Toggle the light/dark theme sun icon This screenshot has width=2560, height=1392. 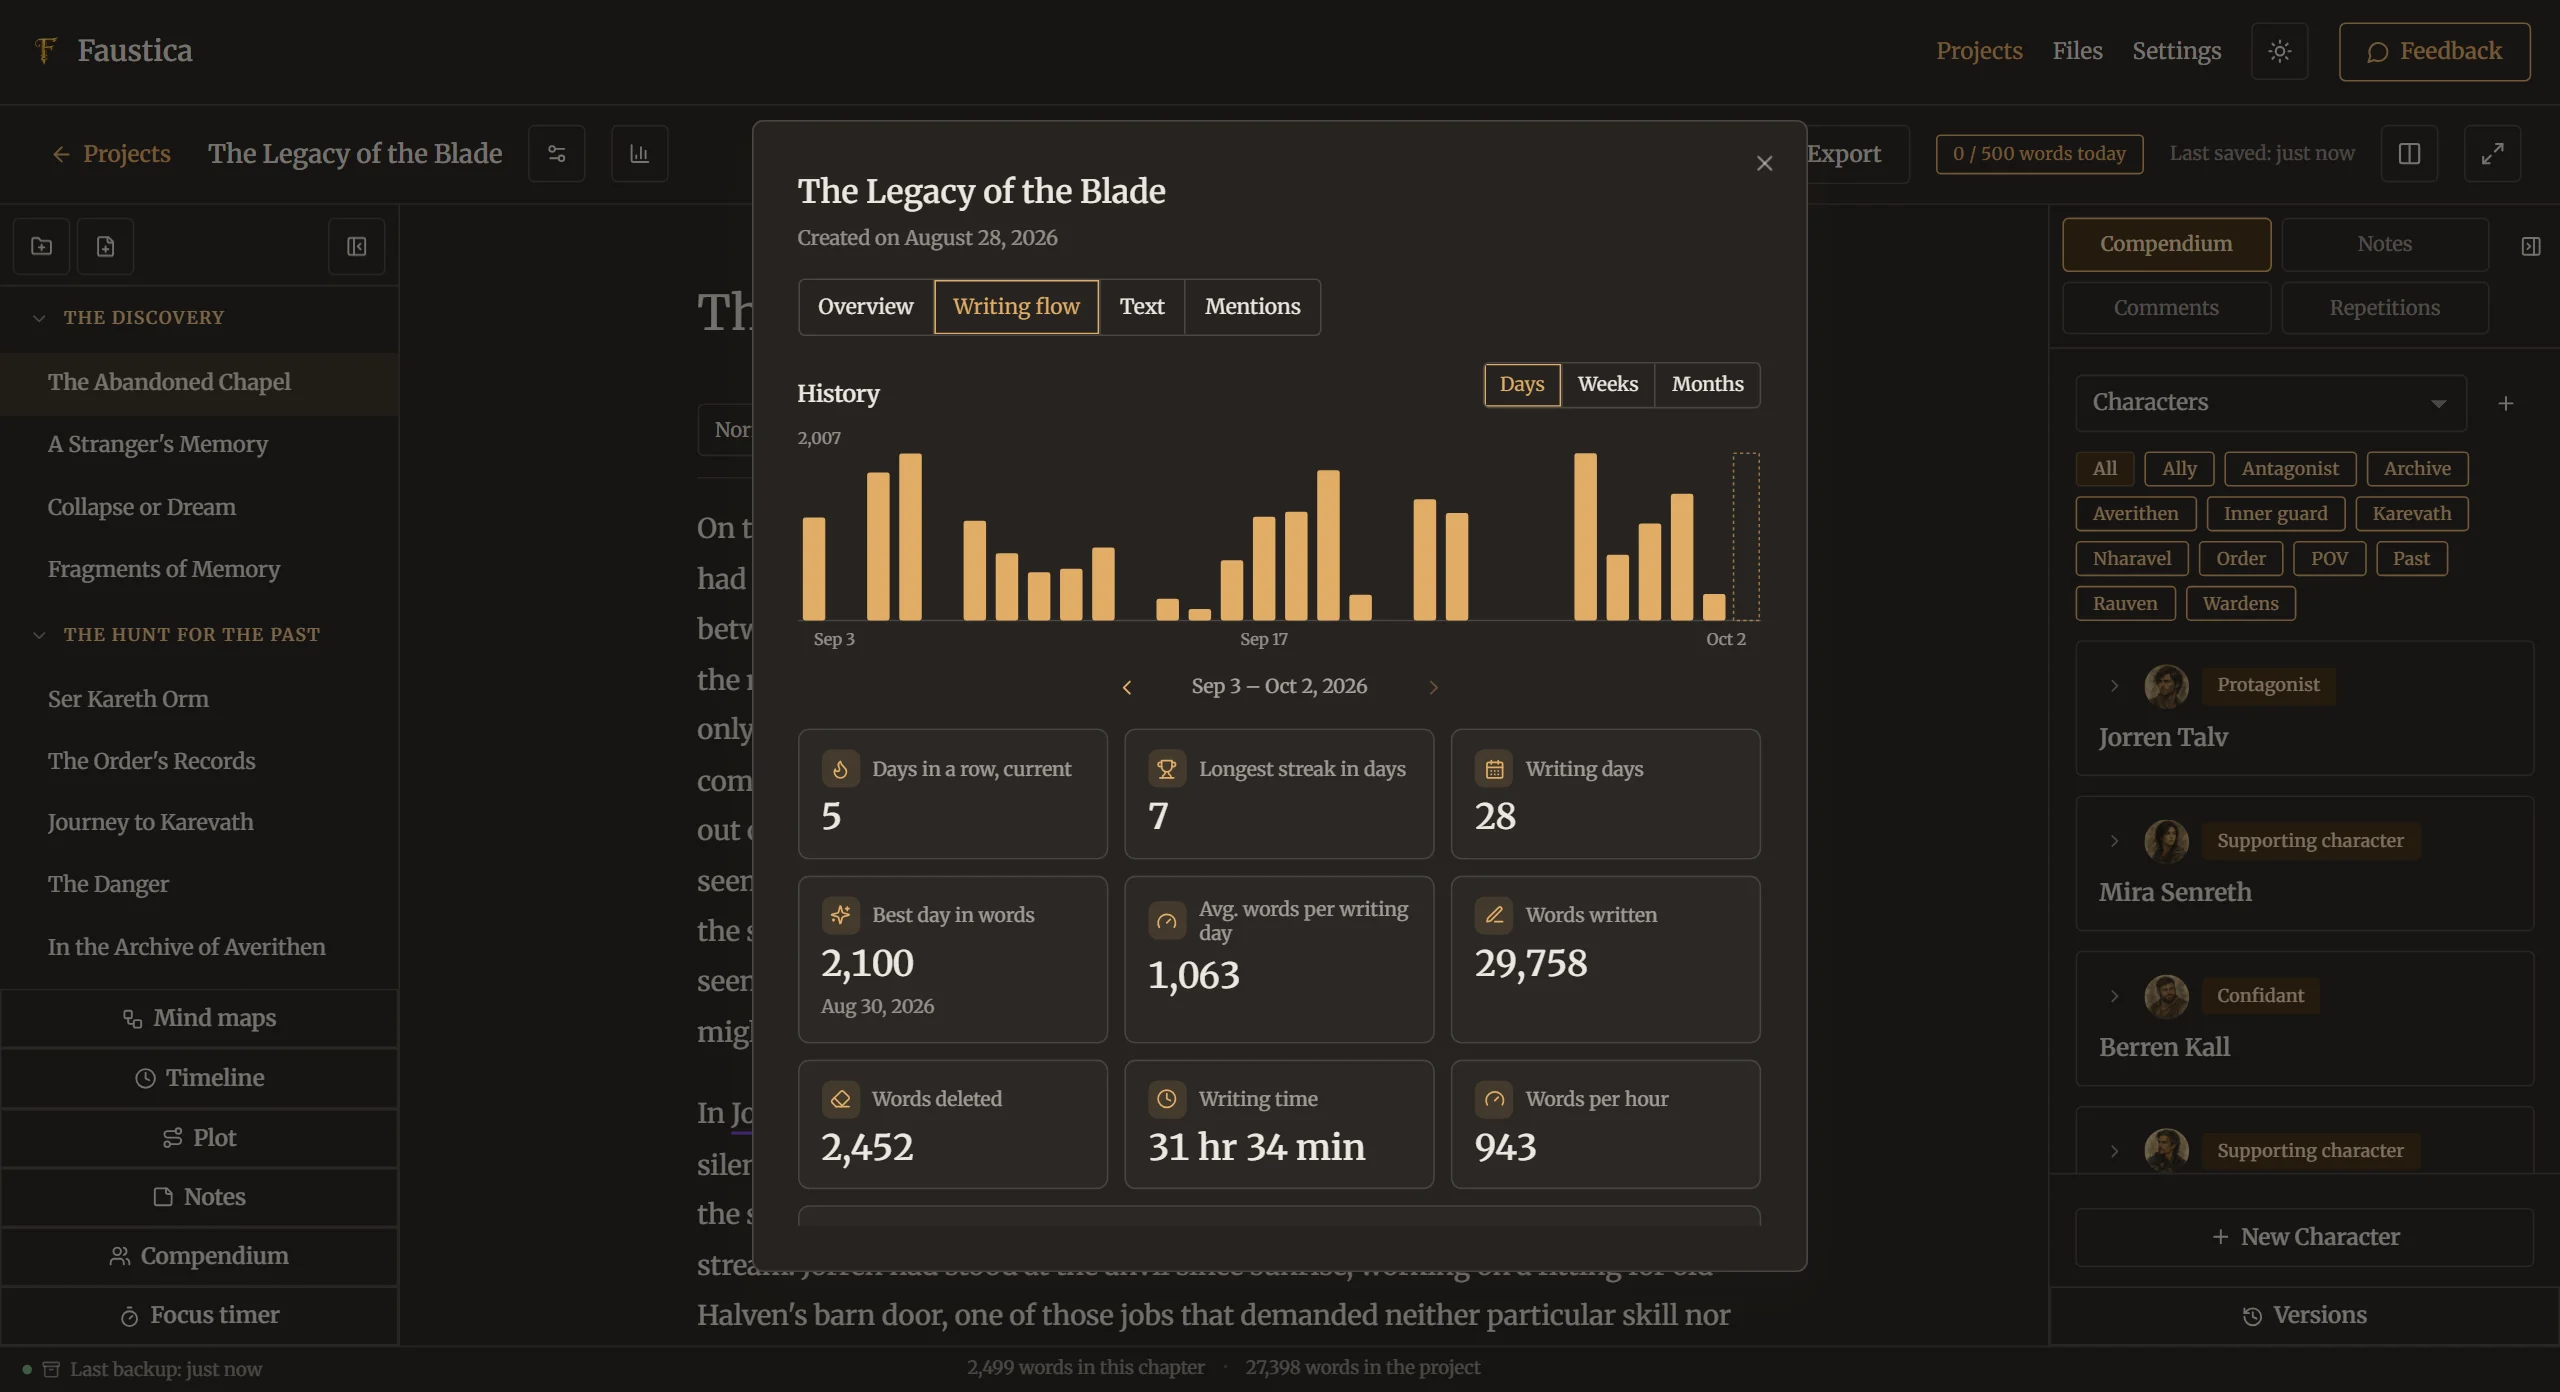click(2279, 51)
